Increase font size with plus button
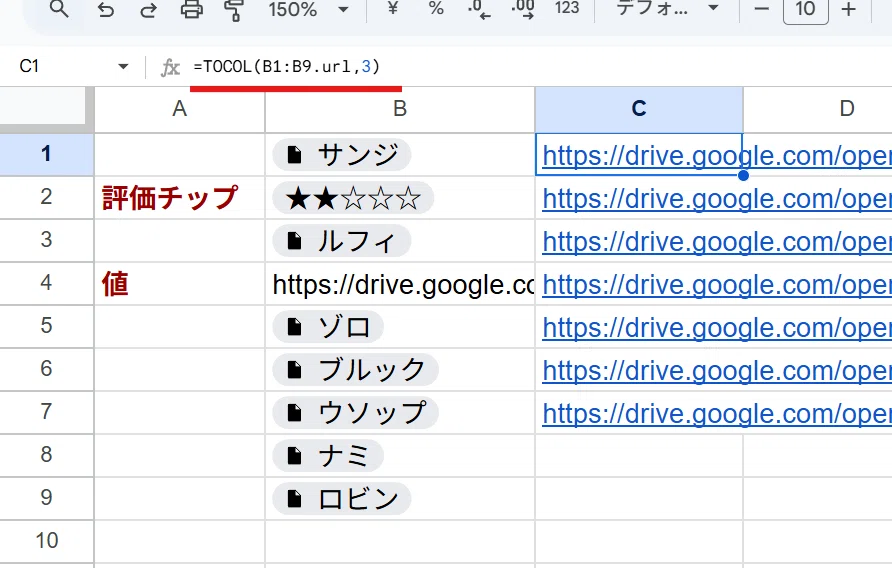 (848, 9)
